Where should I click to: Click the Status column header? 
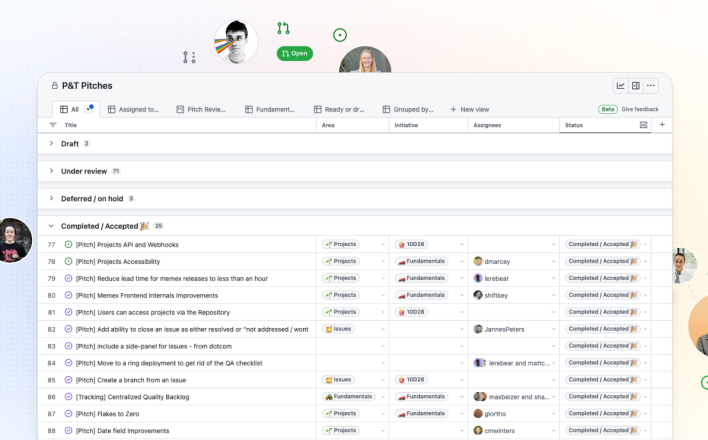[x=573, y=125]
